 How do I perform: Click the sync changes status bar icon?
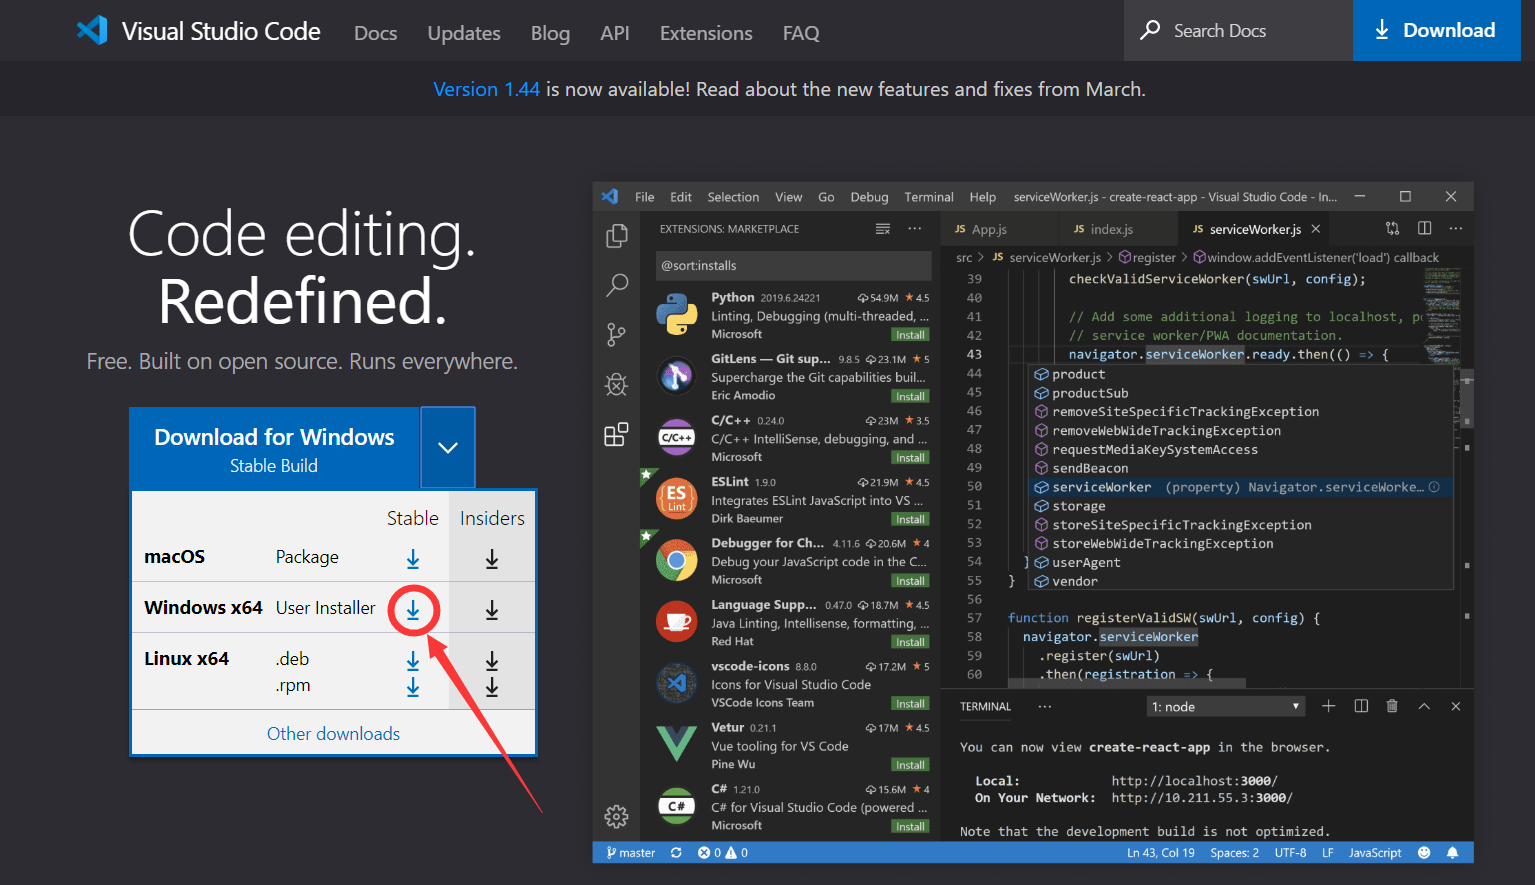click(676, 853)
